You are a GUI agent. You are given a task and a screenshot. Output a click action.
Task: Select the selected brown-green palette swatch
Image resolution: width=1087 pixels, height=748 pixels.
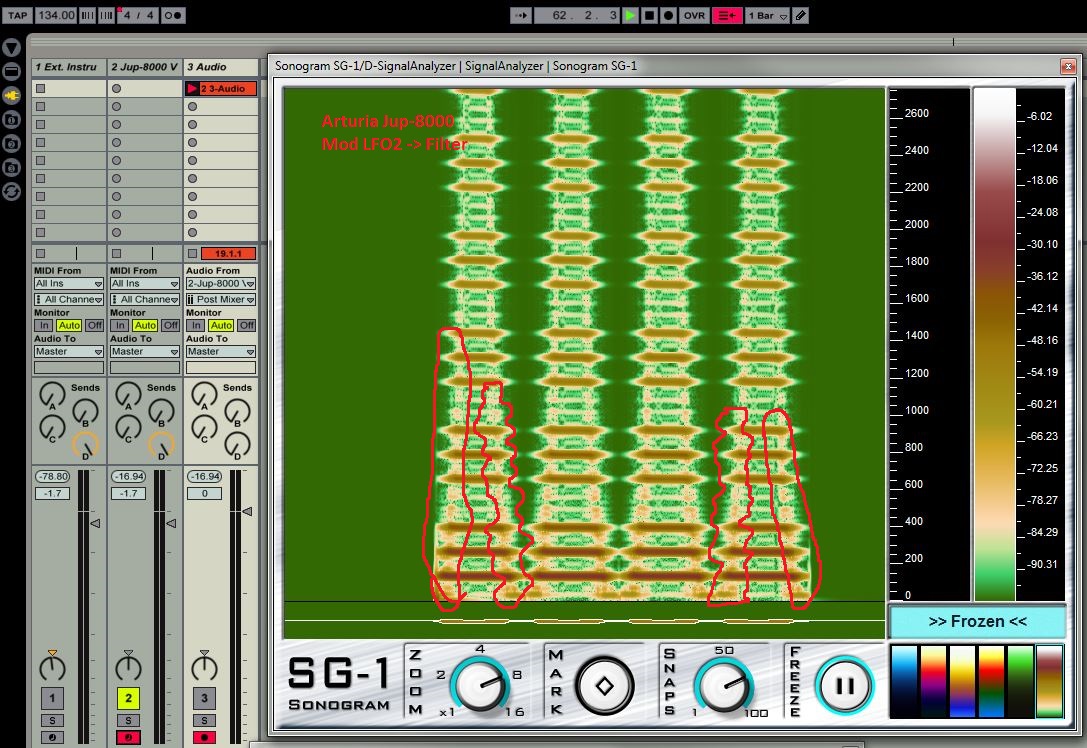pos(1050,681)
